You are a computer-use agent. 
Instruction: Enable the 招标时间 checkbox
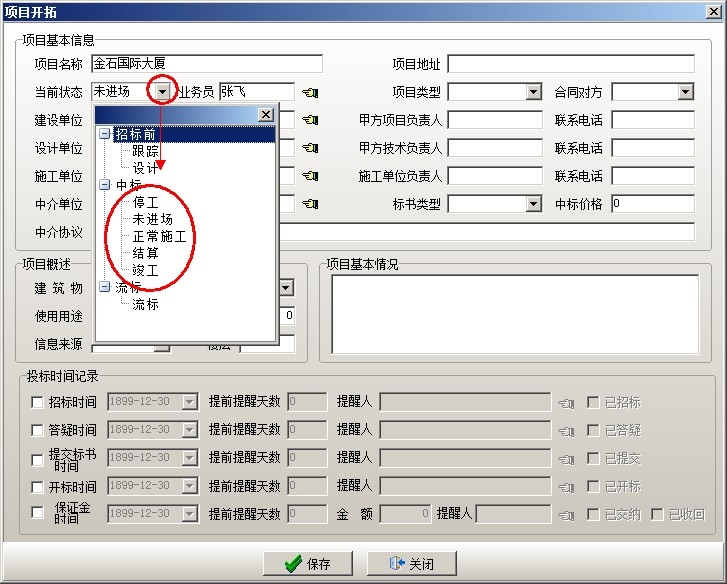click(38, 403)
